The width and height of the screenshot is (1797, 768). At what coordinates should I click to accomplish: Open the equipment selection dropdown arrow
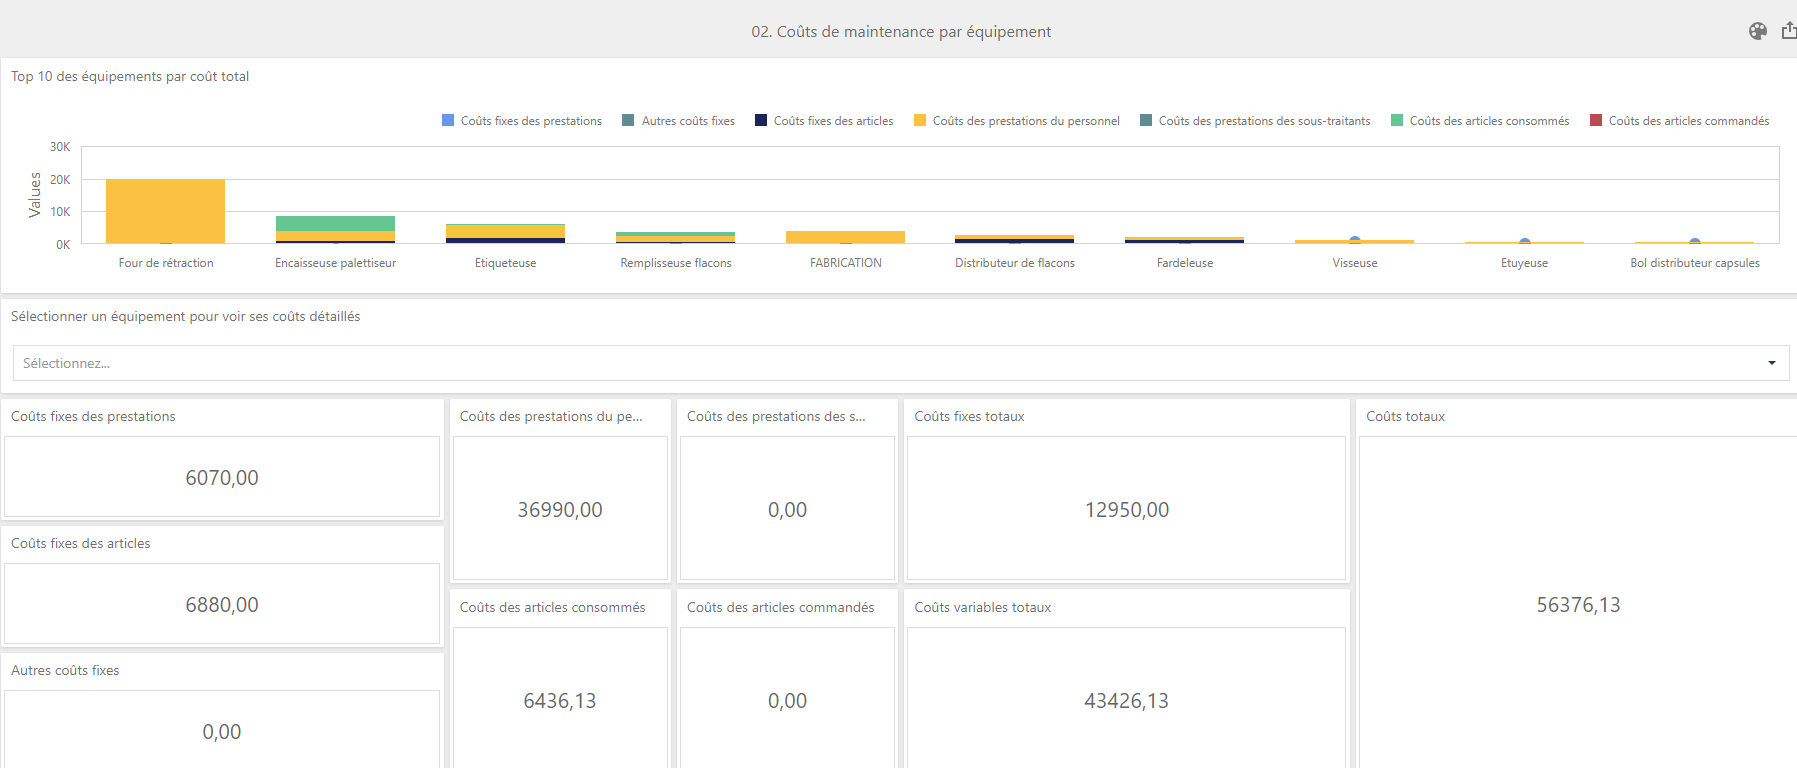pyautogui.click(x=1771, y=363)
